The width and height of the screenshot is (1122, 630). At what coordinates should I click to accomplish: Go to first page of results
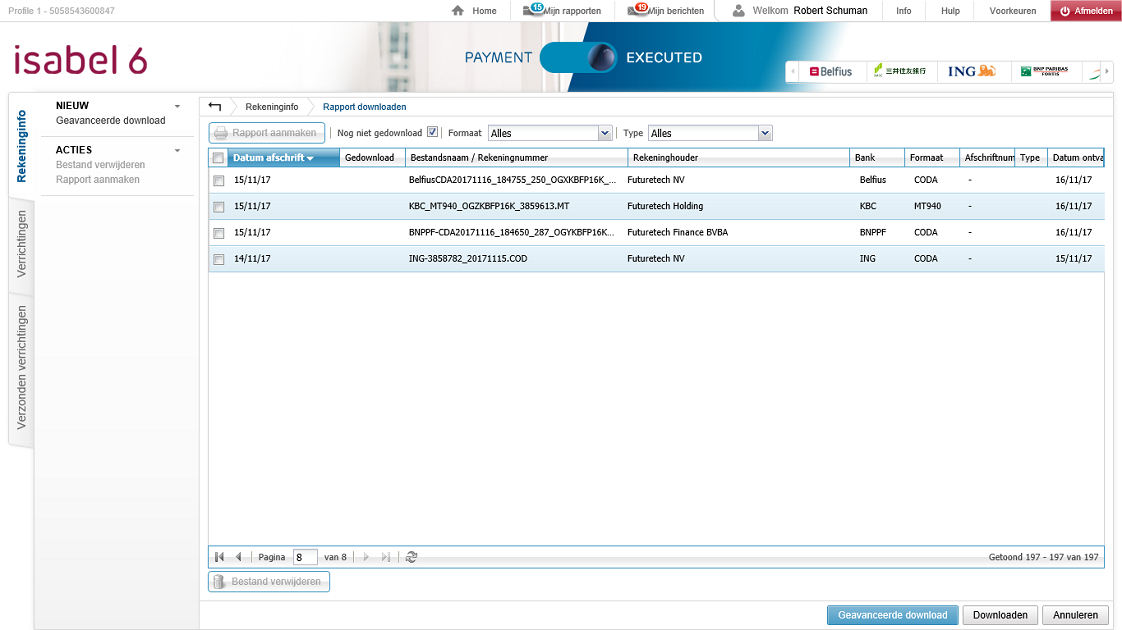point(219,557)
